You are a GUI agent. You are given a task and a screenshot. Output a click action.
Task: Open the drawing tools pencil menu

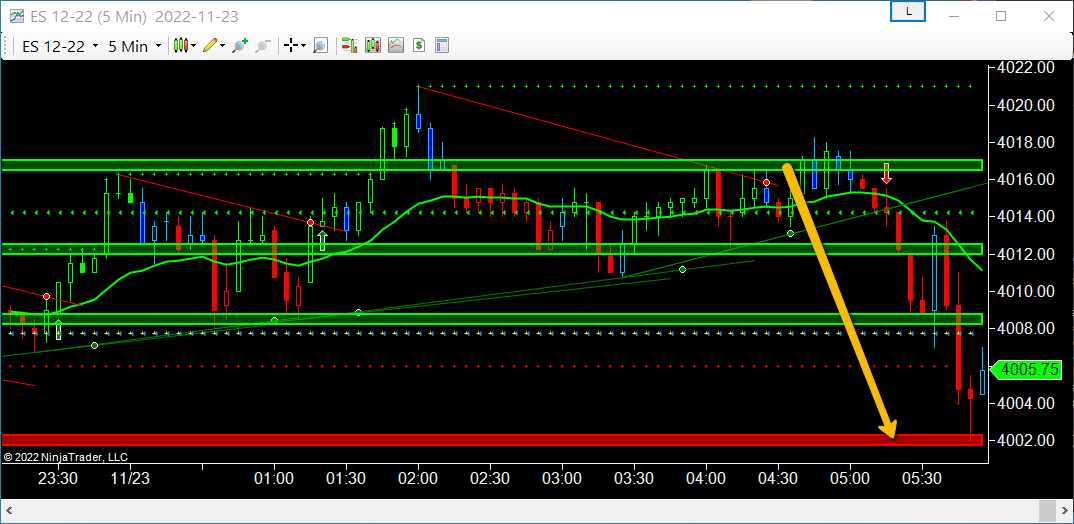[x=214, y=46]
